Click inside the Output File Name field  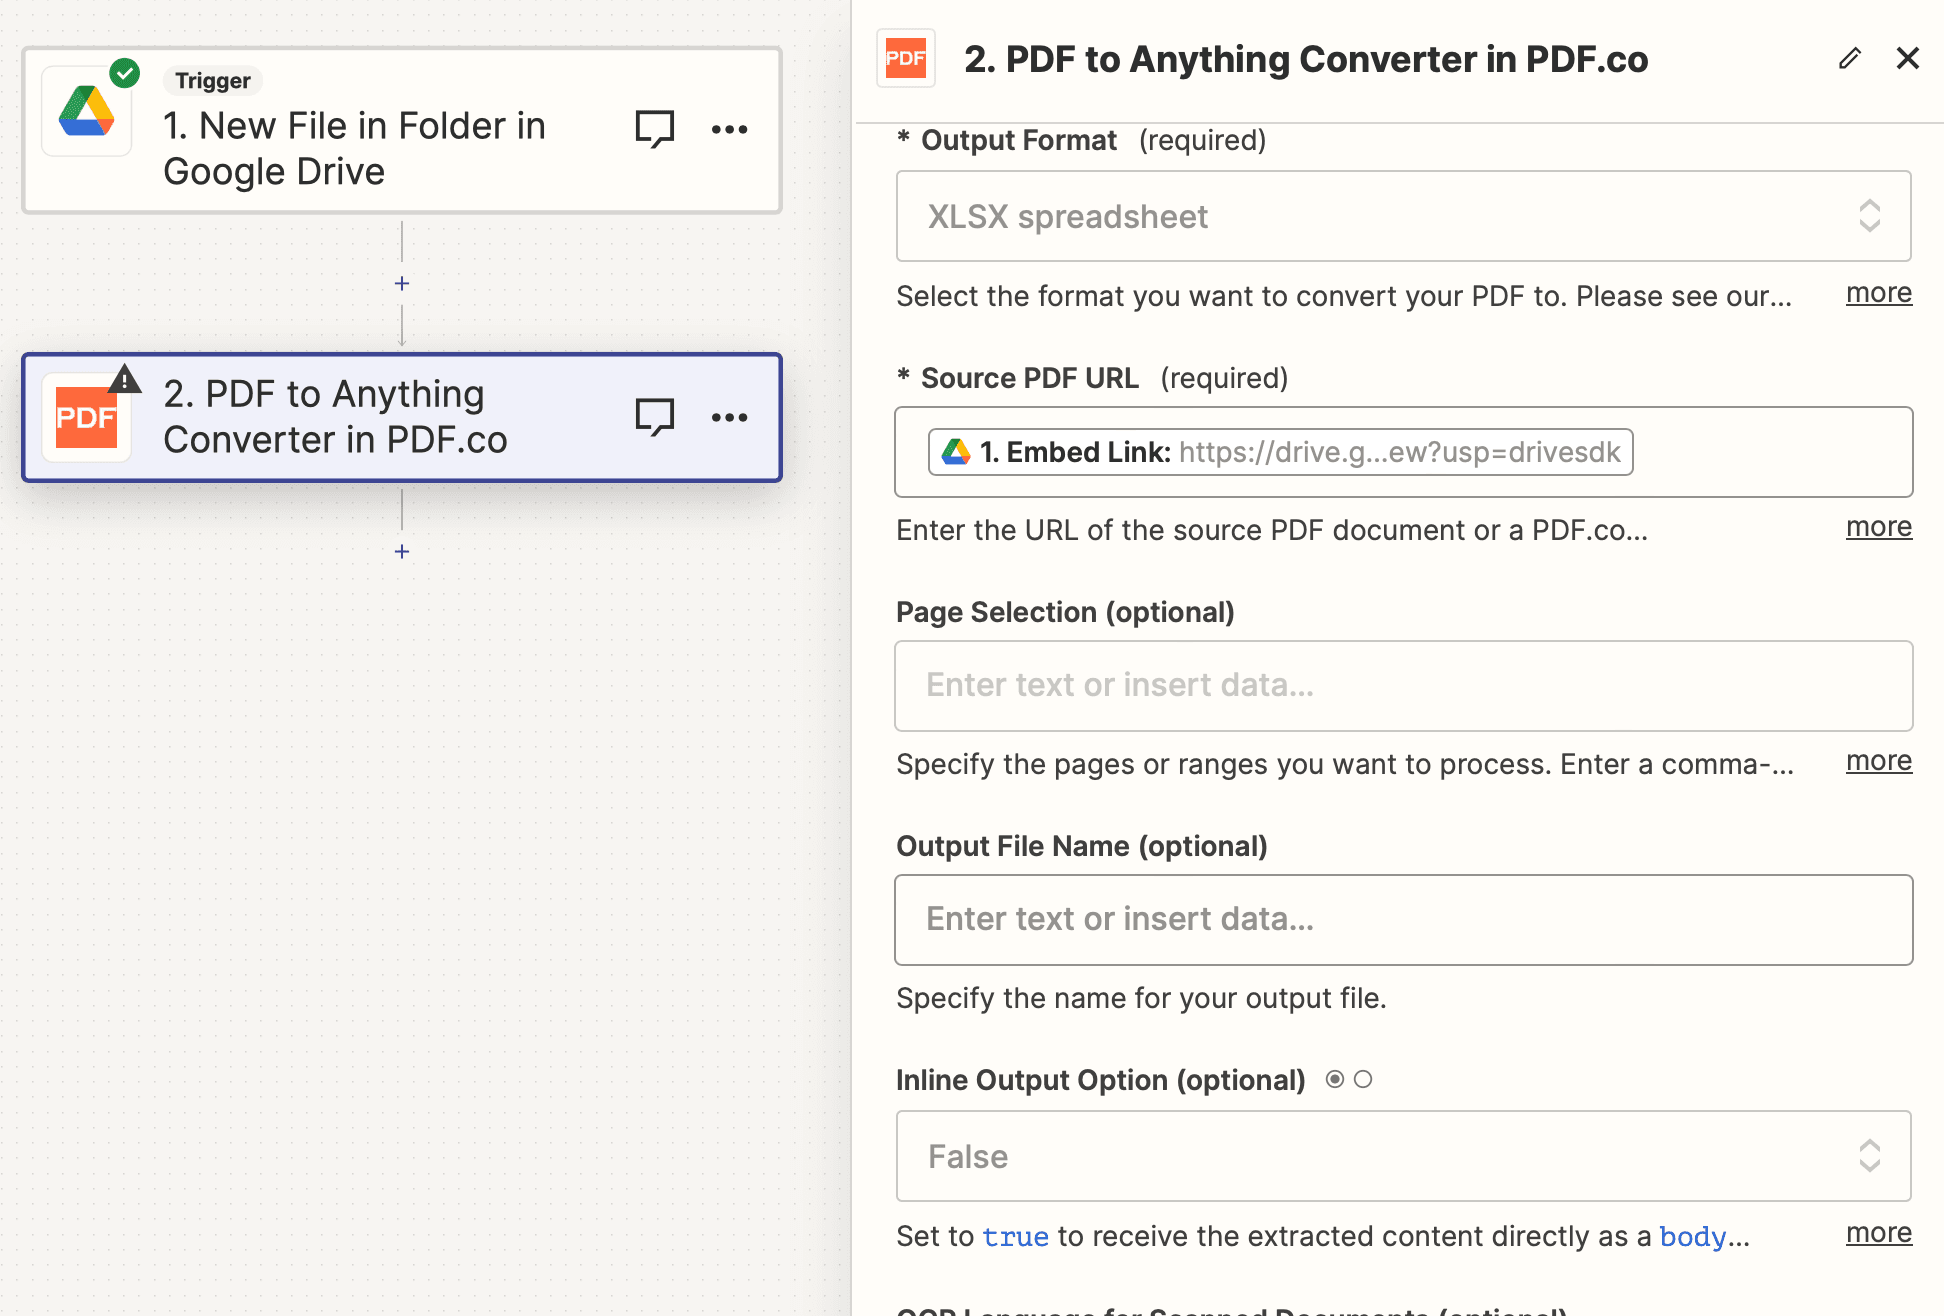point(1403,920)
